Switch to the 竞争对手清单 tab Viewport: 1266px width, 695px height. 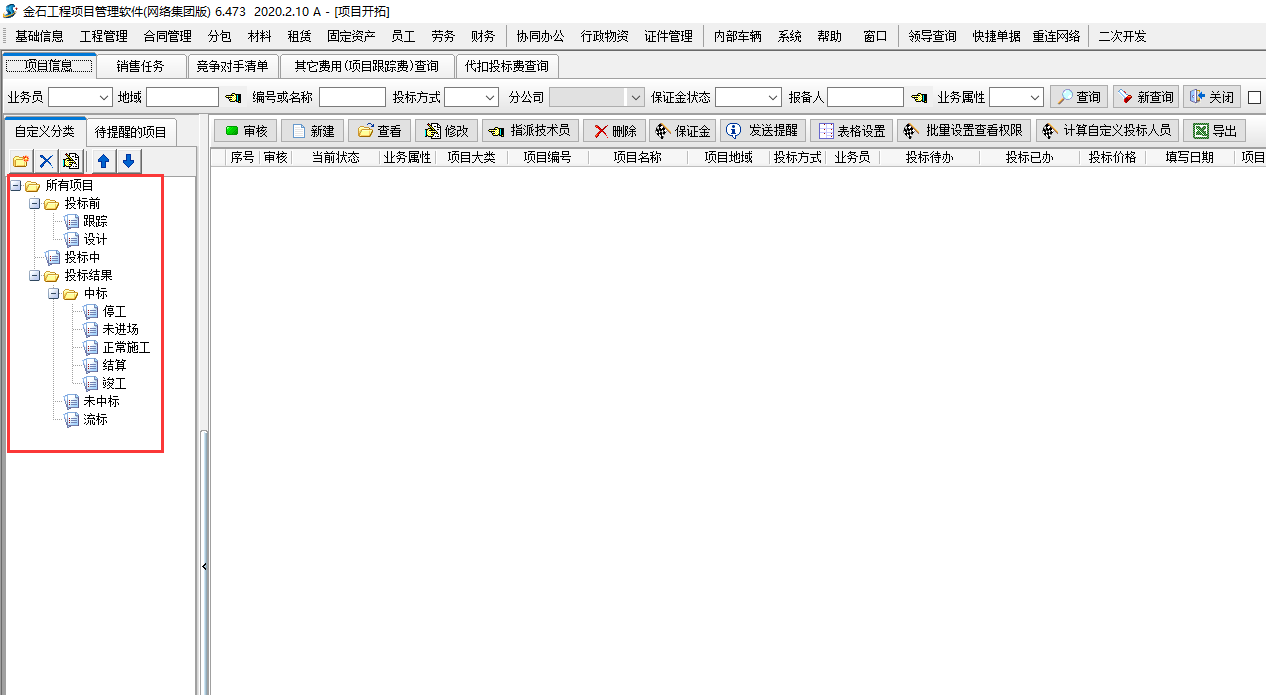click(232, 66)
